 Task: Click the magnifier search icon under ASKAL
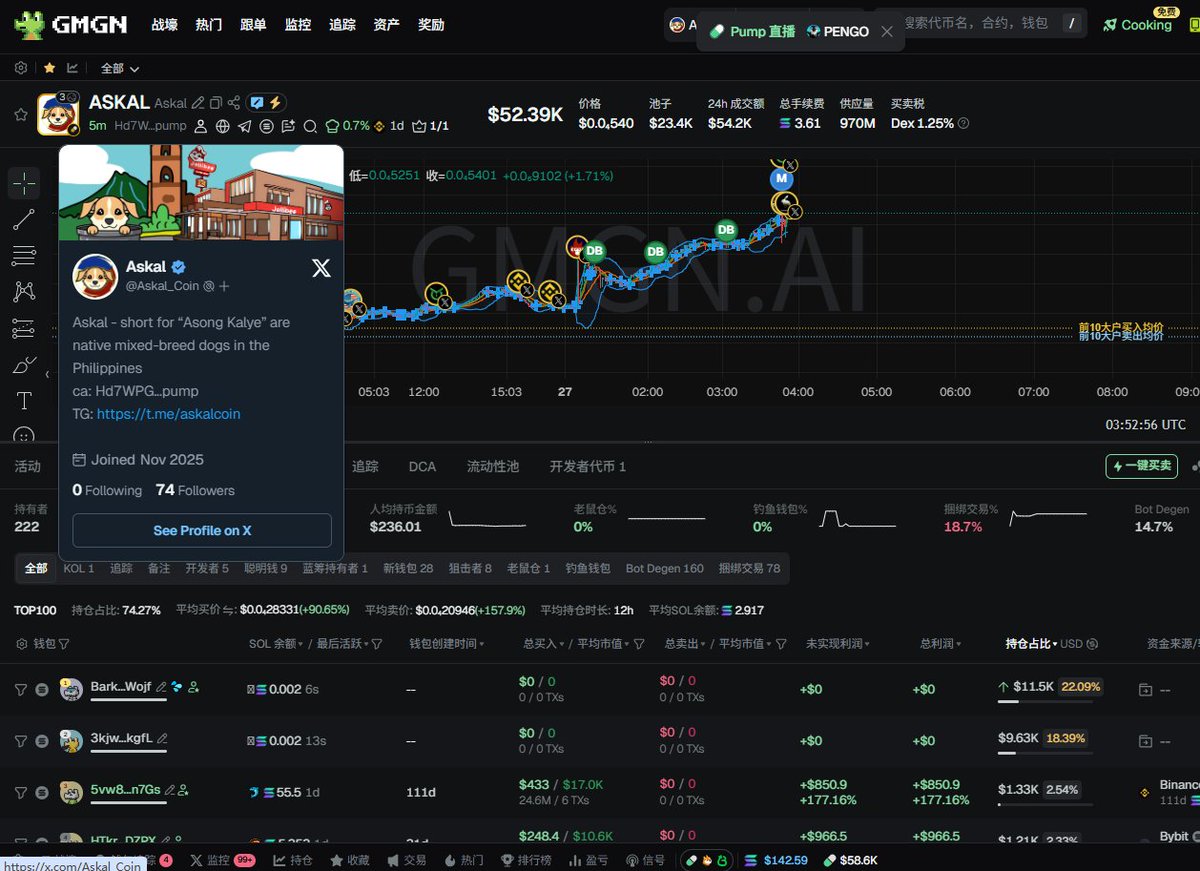coord(310,126)
